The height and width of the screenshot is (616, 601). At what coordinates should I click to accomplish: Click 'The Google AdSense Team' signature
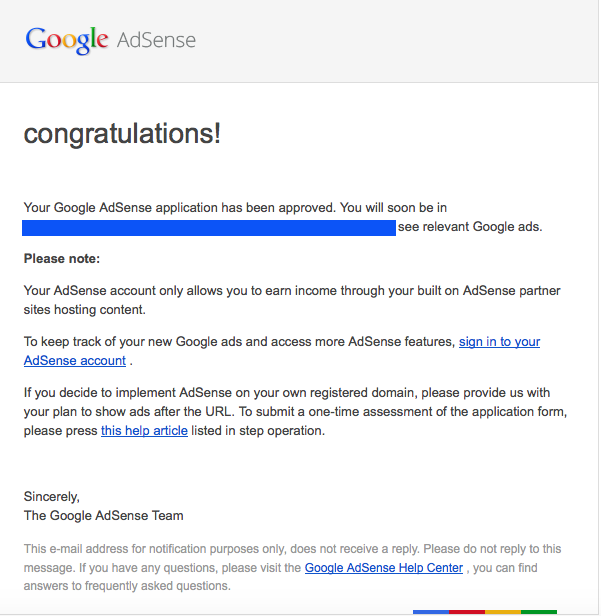pyautogui.click(x=103, y=516)
